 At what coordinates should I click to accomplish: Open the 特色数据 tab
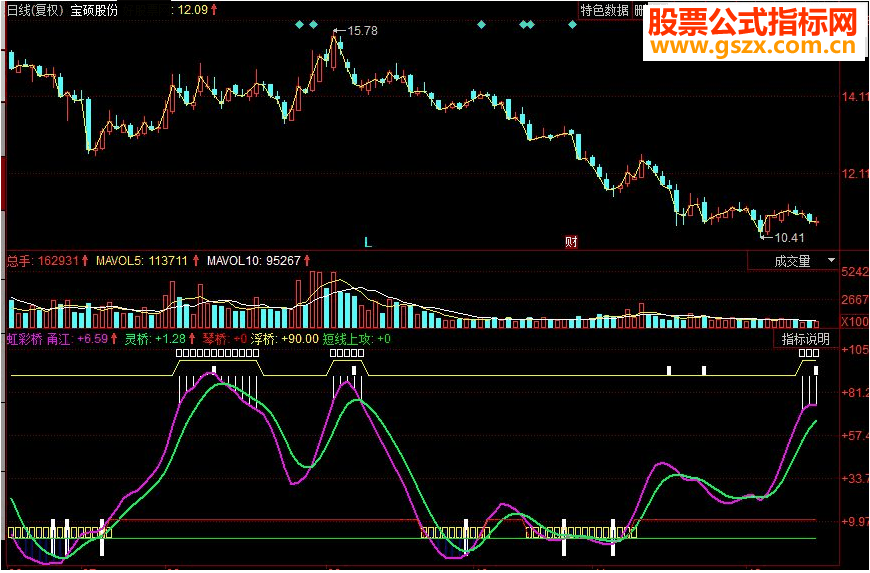click(x=604, y=10)
